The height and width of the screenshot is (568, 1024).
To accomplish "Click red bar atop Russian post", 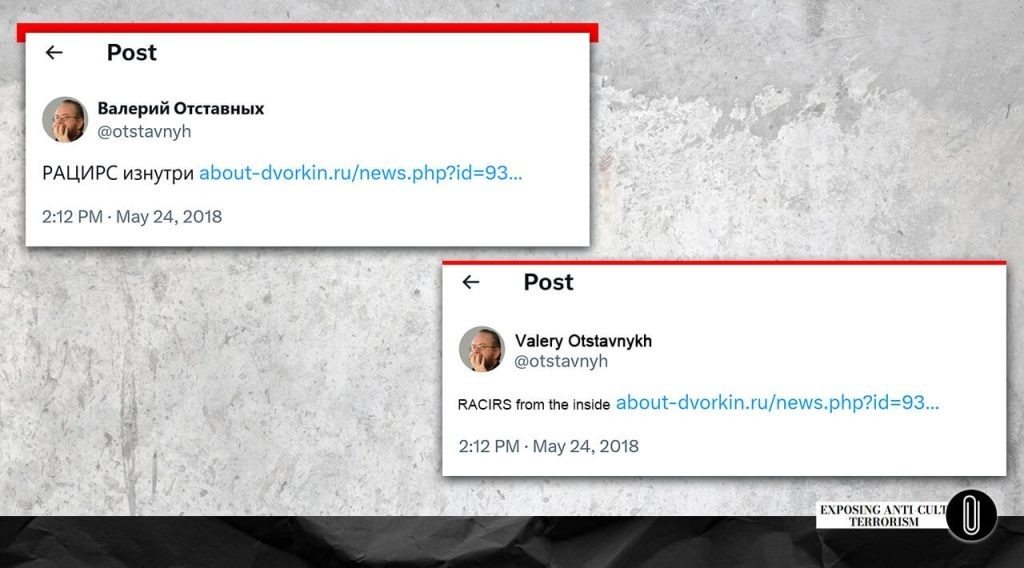I will (x=308, y=31).
